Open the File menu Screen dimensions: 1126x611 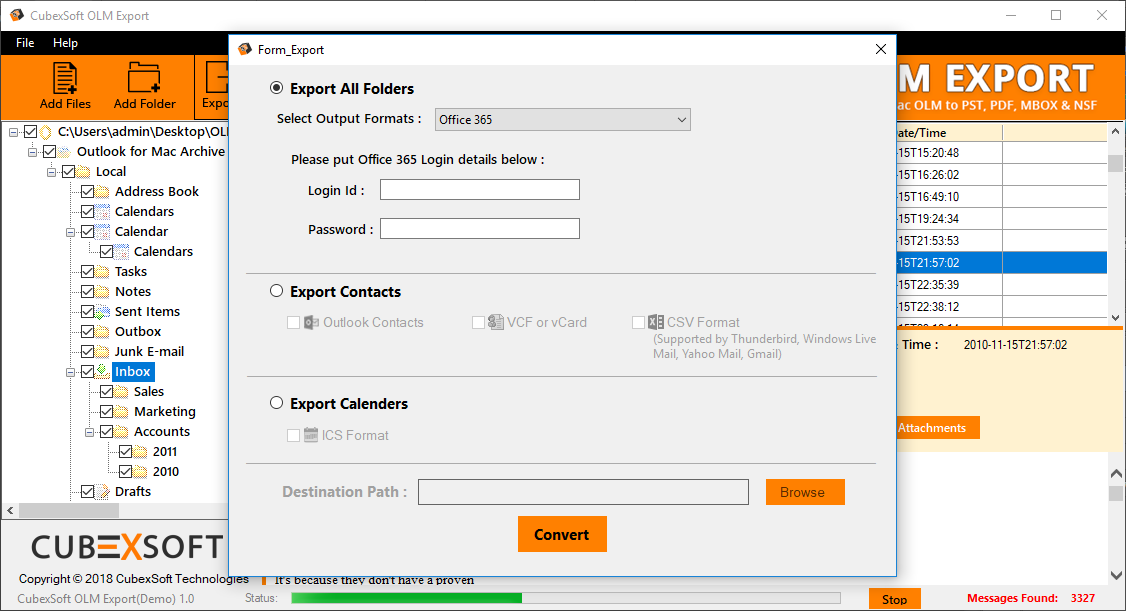click(x=25, y=43)
